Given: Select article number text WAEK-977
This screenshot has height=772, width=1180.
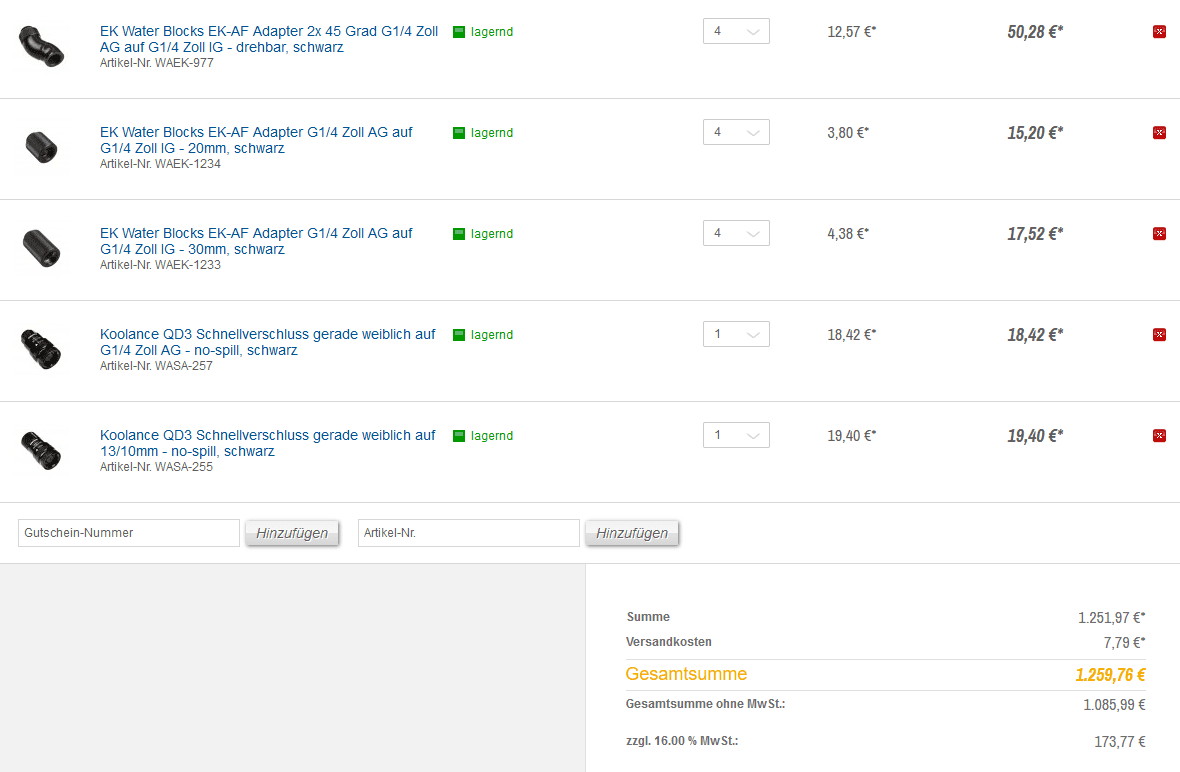Looking at the screenshot, I should click(184, 63).
